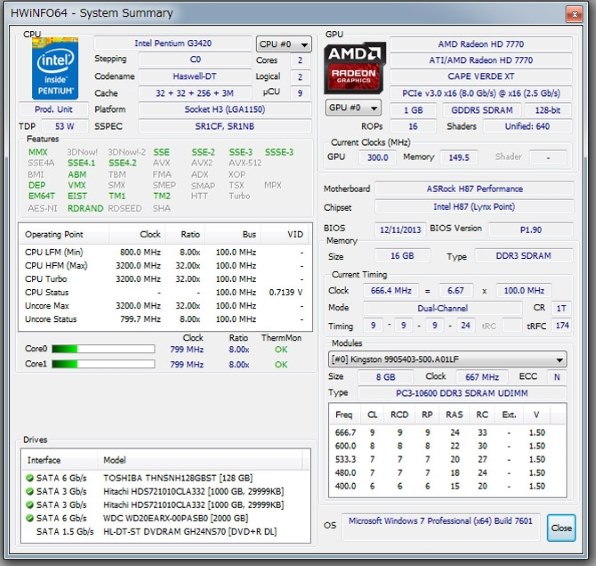Image resolution: width=596 pixels, height=566 pixels.
Task: Click the memory clock 666.4 MHz field
Action: pyautogui.click(x=391, y=291)
